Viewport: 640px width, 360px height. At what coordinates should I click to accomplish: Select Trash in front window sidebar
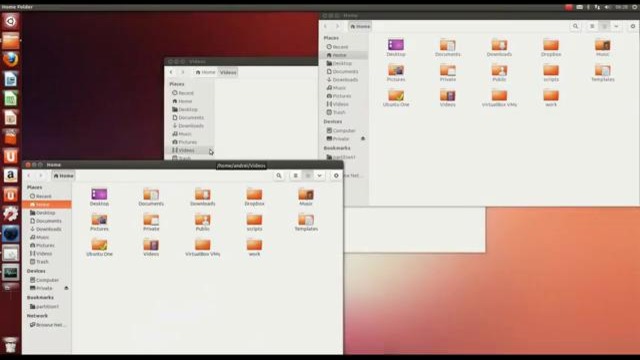(47, 262)
